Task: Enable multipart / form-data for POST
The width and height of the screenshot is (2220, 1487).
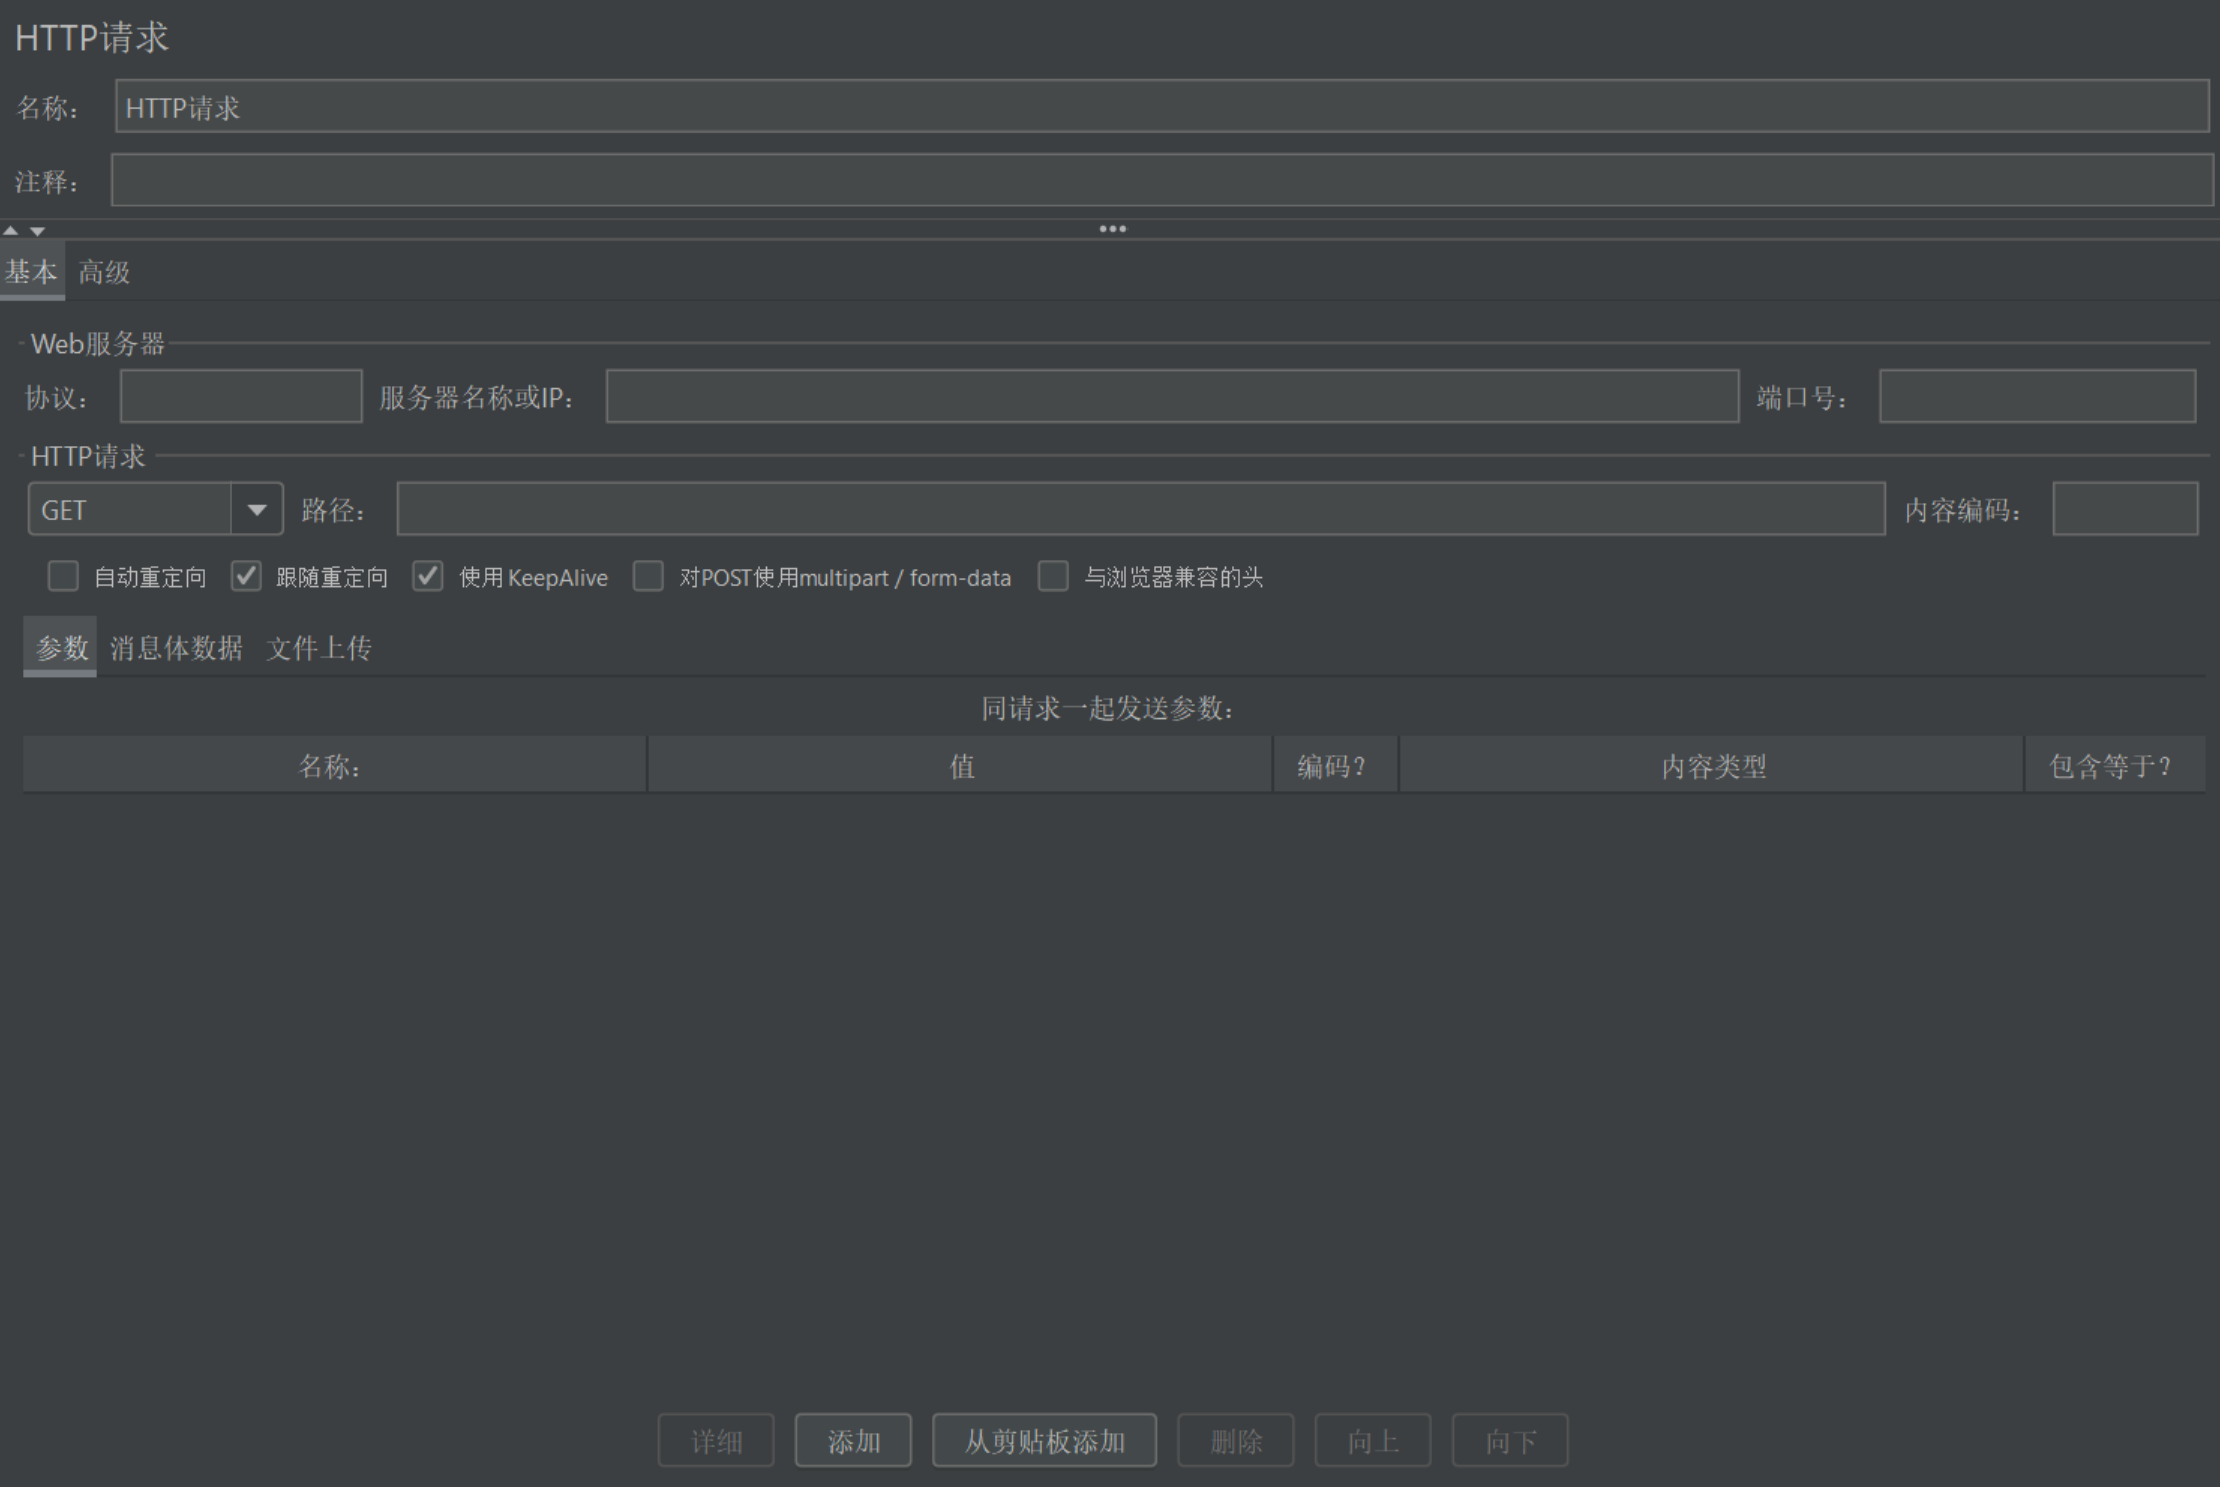Action: [648, 576]
